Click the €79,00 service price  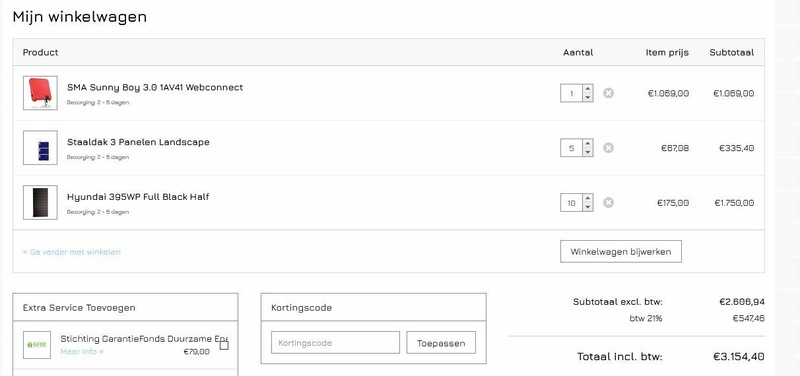[x=196, y=352]
